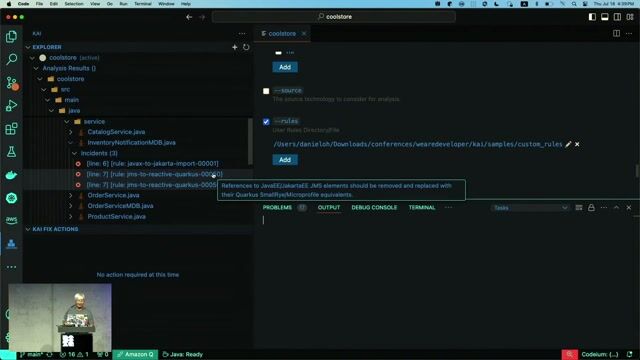
Task: Open Source Control view with pending badge
Action: 11,83
